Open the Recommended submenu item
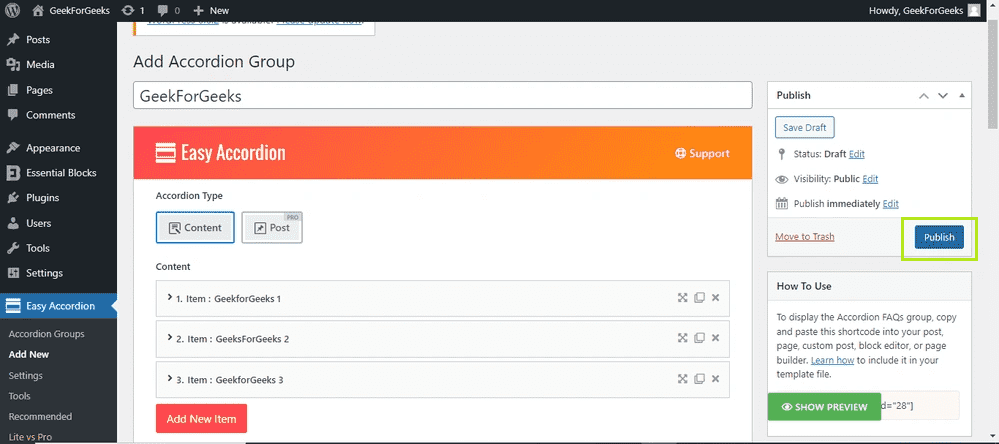999x444 pixels. 40,416
